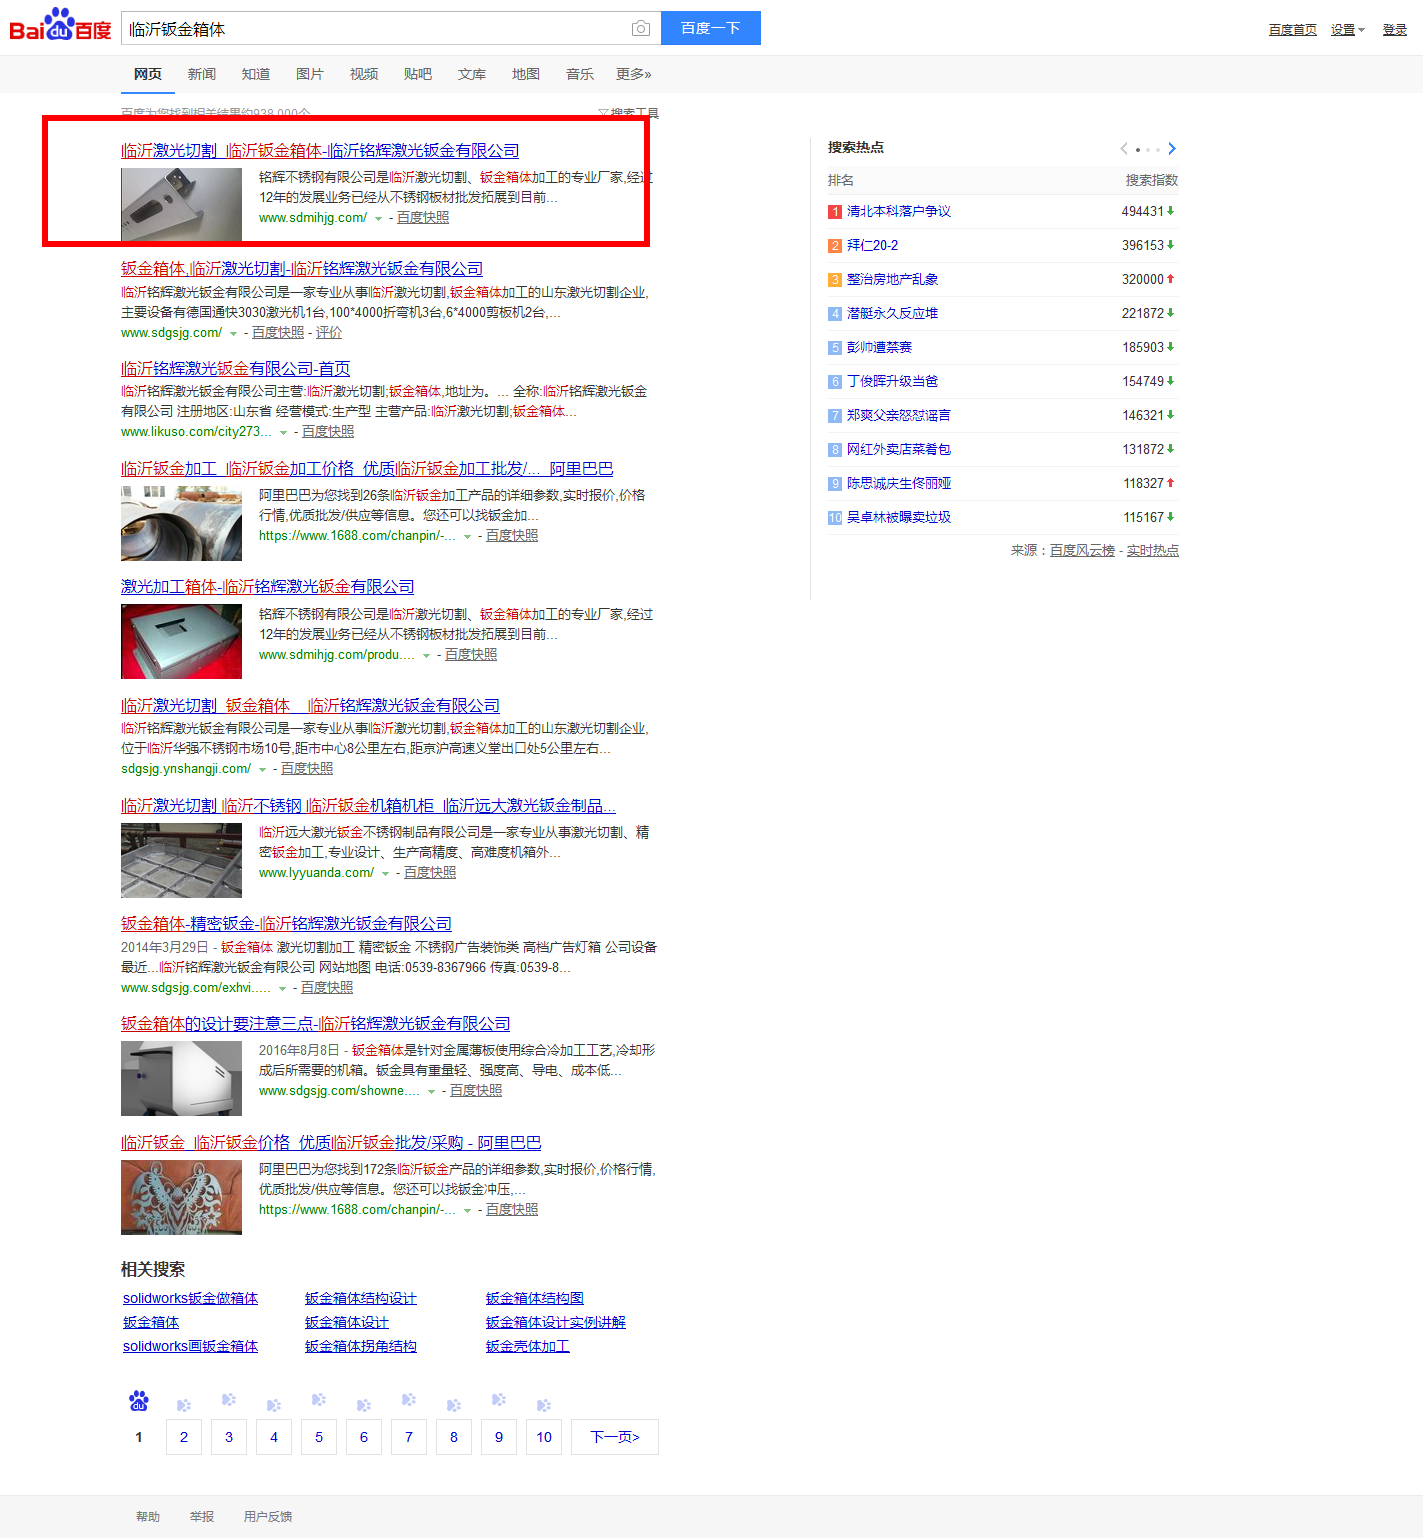Open the search tools filter icon
The height and width of the screenshot is (1538, 1423).
[x=603, y=113]
